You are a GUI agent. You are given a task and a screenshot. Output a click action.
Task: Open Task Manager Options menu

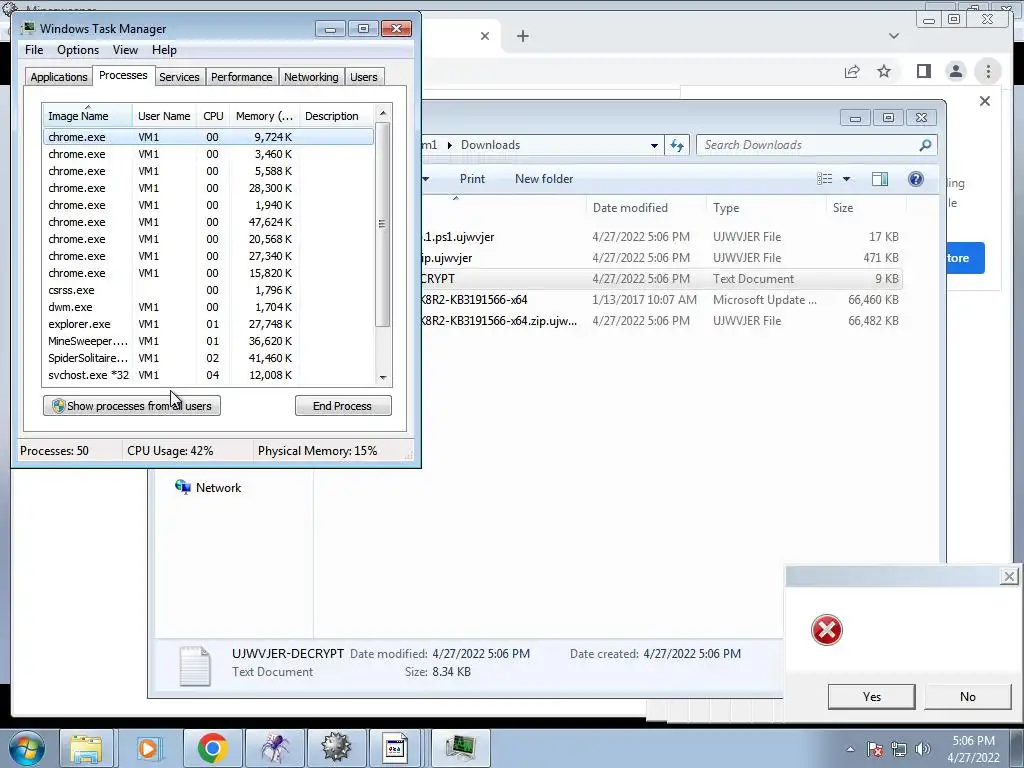point(78,50)
